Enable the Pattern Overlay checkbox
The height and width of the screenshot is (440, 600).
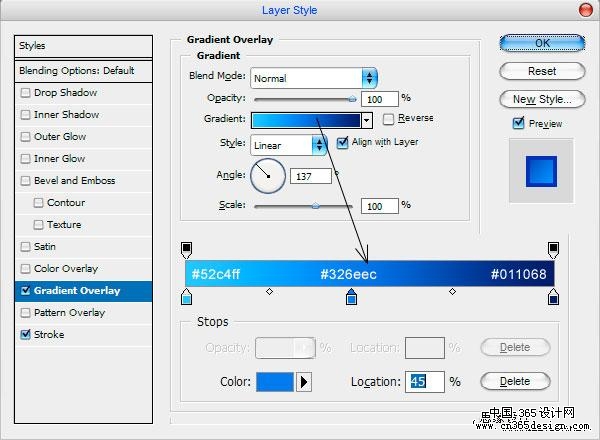(25, 313)
